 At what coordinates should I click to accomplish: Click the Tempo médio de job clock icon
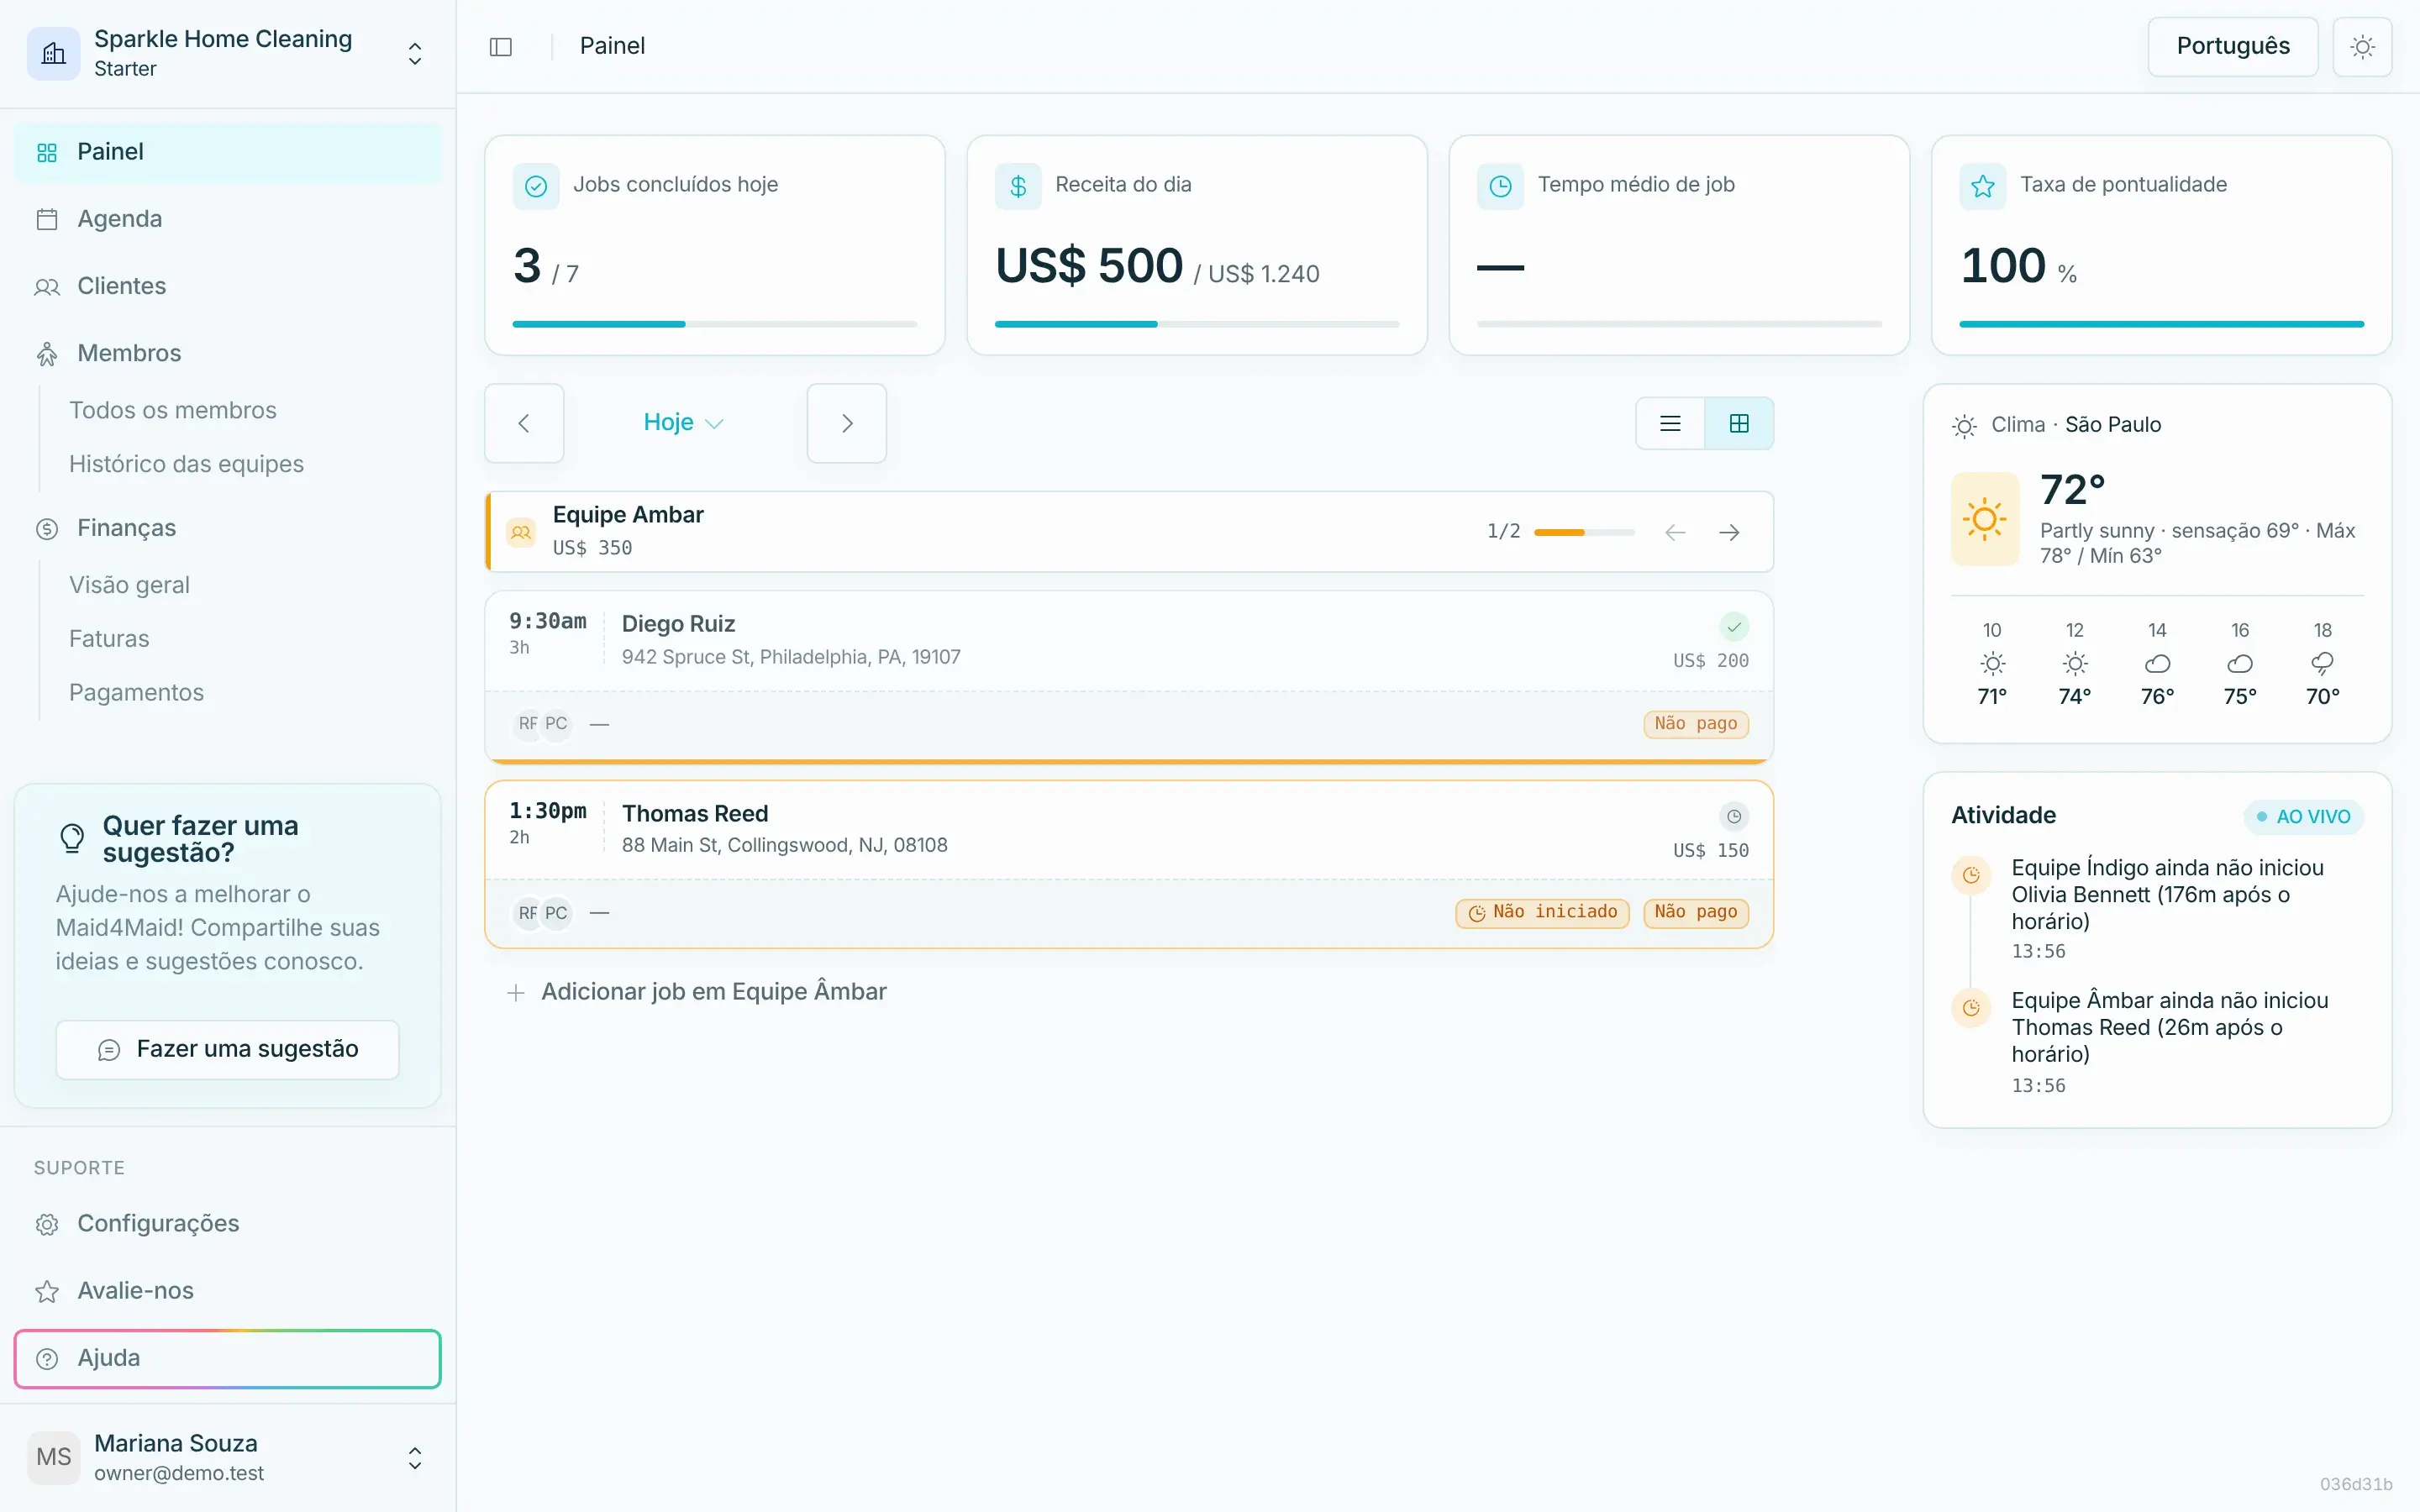[x=1500, y=186]
